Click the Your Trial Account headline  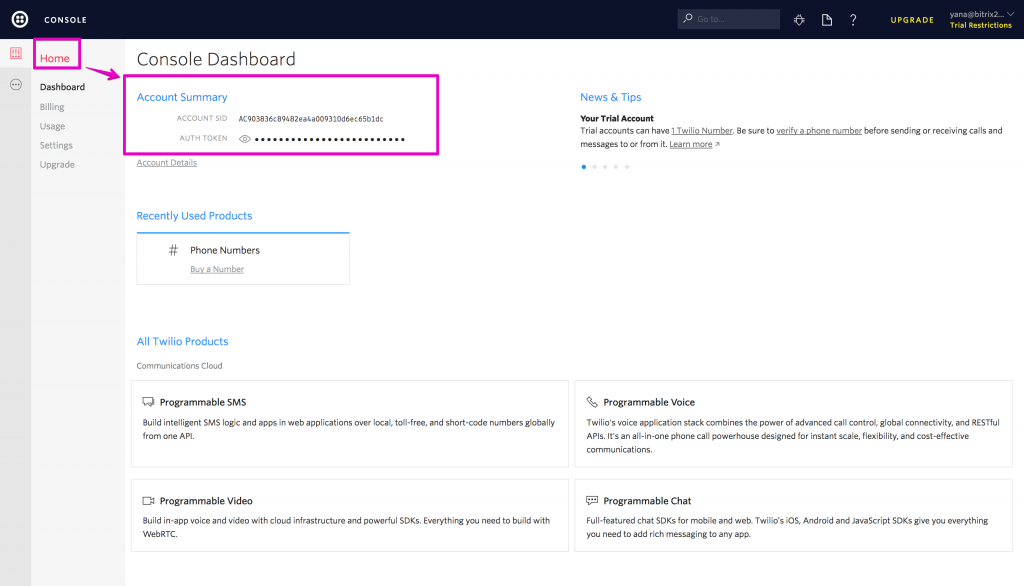(617, 118)
